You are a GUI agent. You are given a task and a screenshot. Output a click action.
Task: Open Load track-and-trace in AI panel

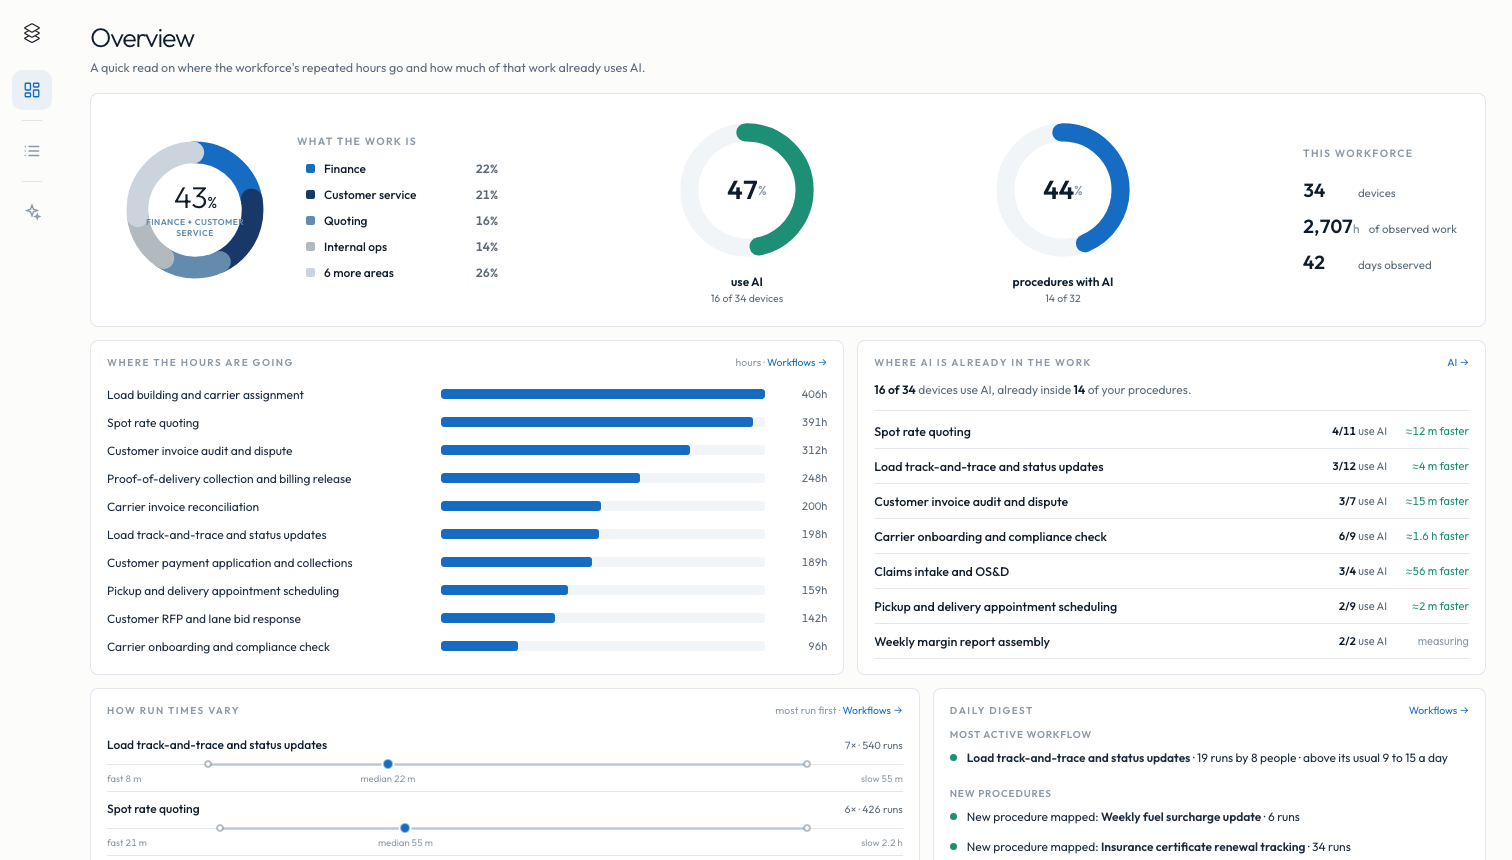[1171, 467]
